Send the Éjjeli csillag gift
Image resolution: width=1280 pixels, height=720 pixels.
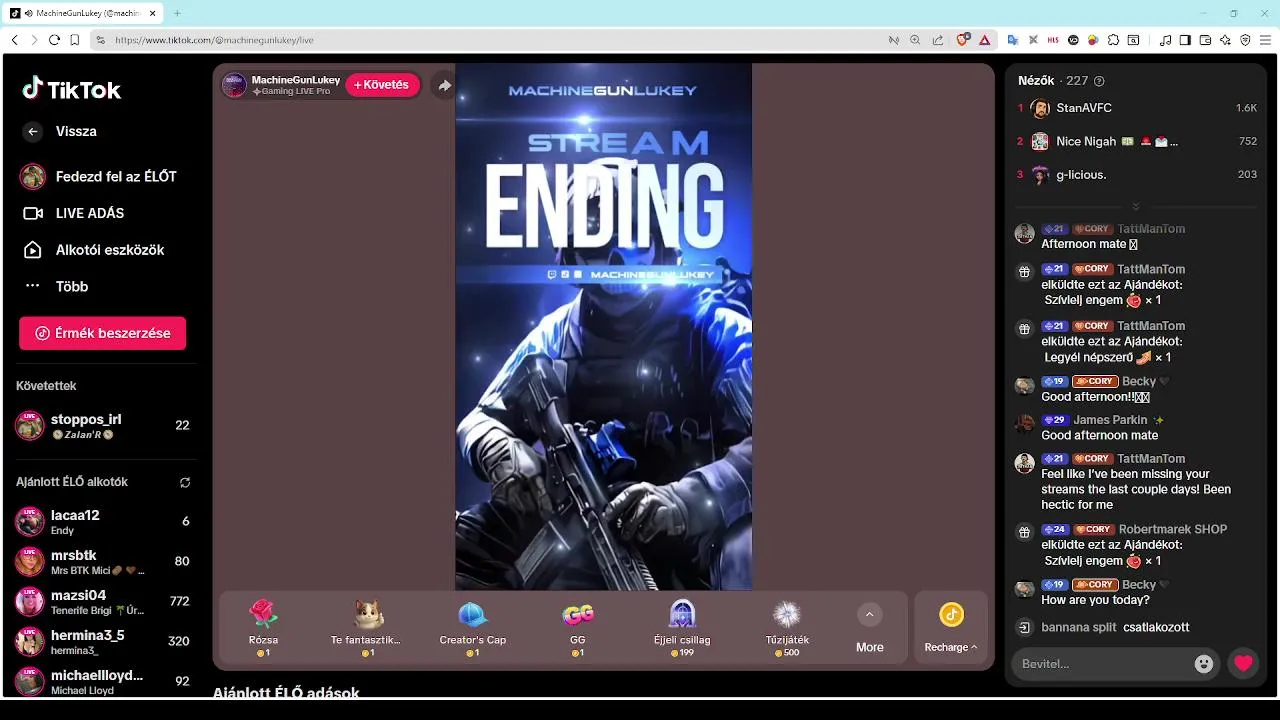click(682, 628)
